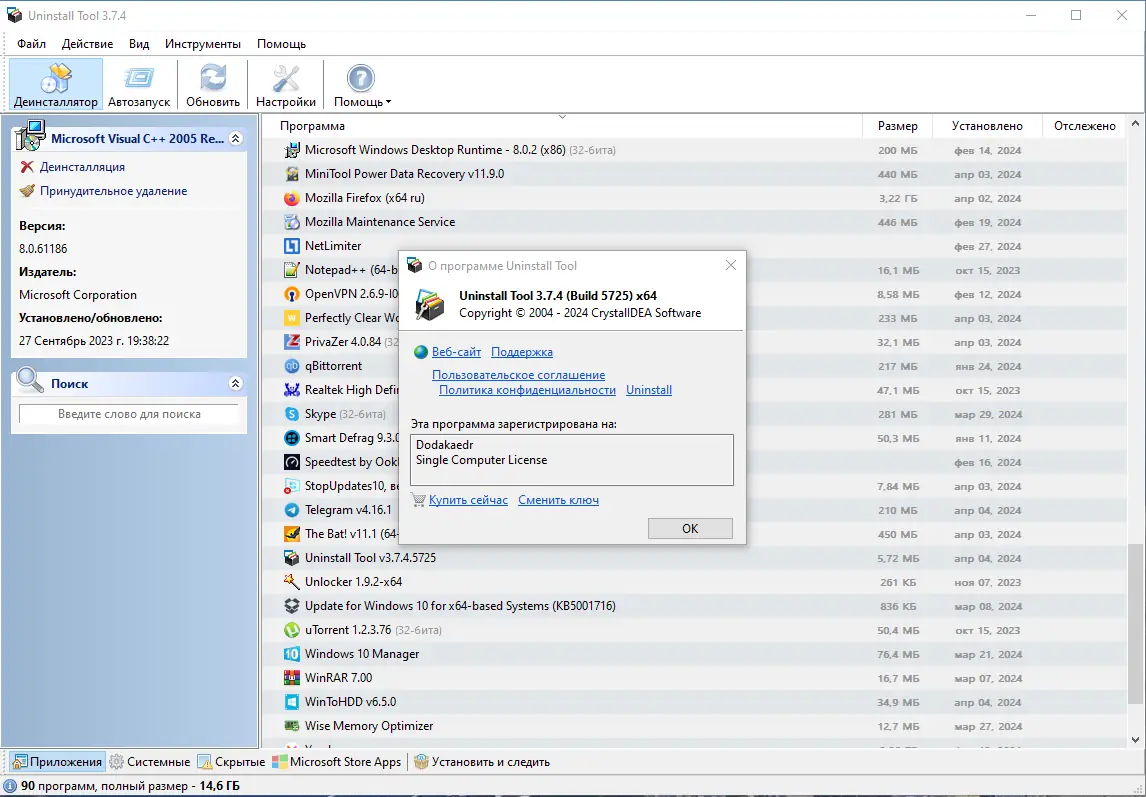The width and height of the screenshot is (1146, 797).
Task: Click the Telegram program icon in list
Action: 292,510
